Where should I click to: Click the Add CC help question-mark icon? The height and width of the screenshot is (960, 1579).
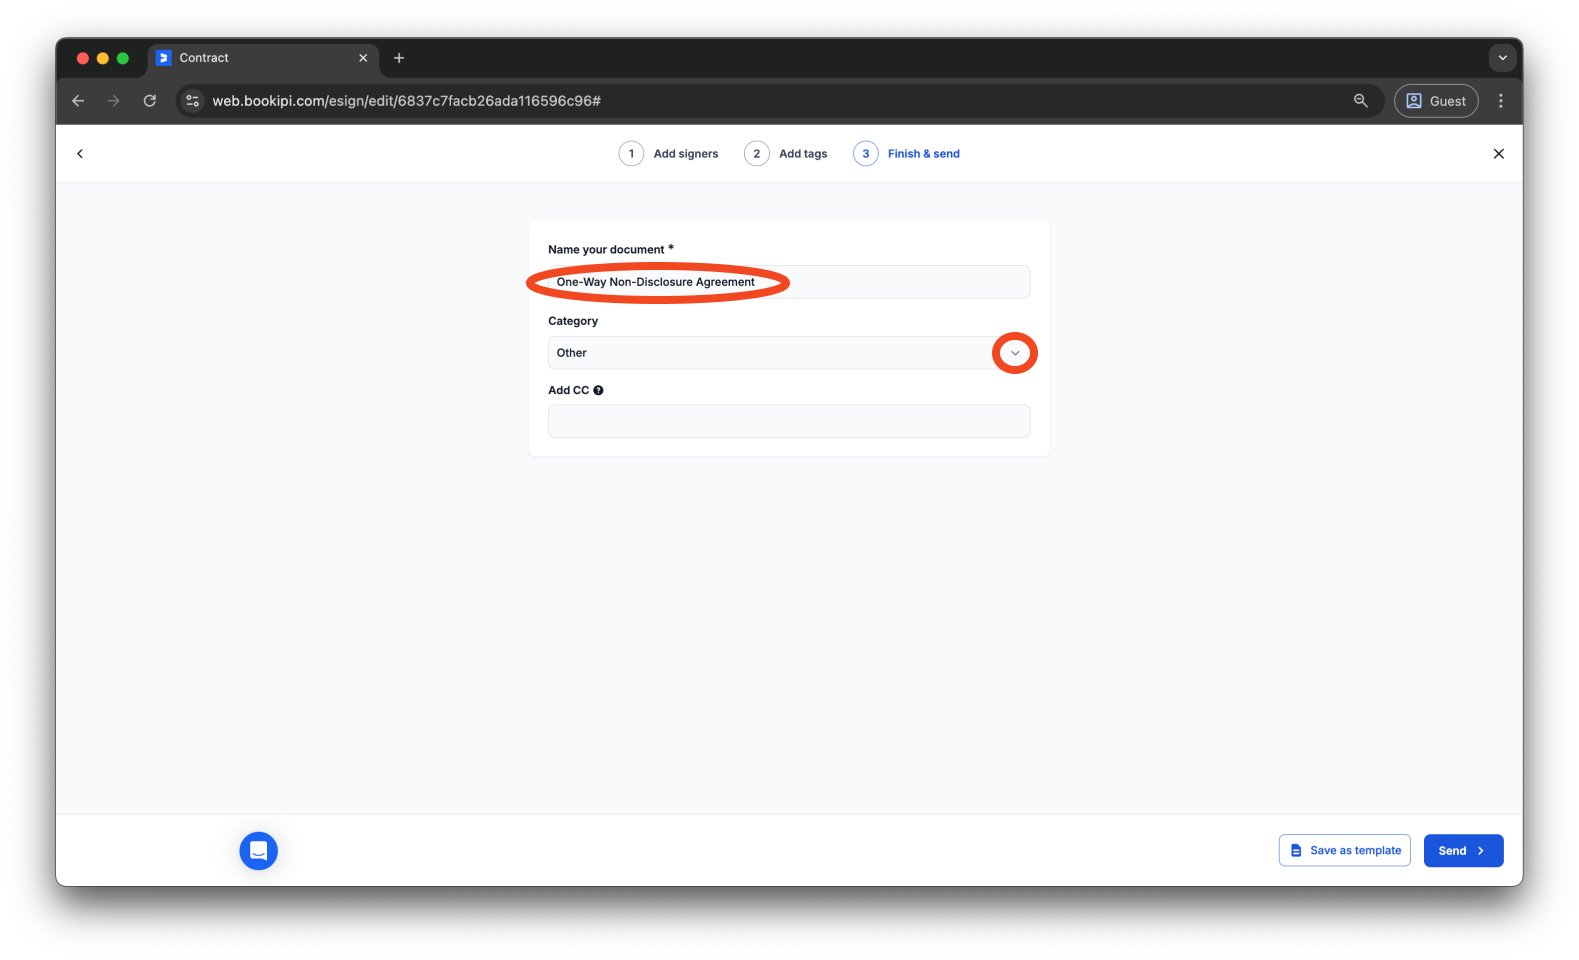click(x=598, y=391)
